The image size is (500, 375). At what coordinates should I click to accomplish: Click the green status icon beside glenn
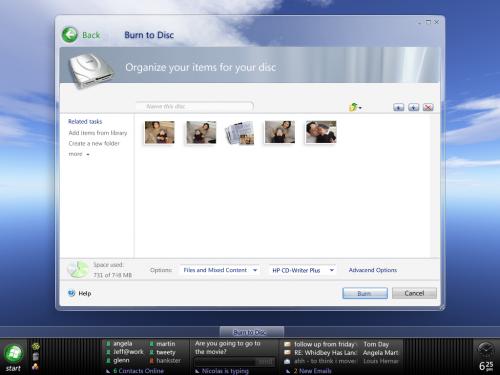108,360
